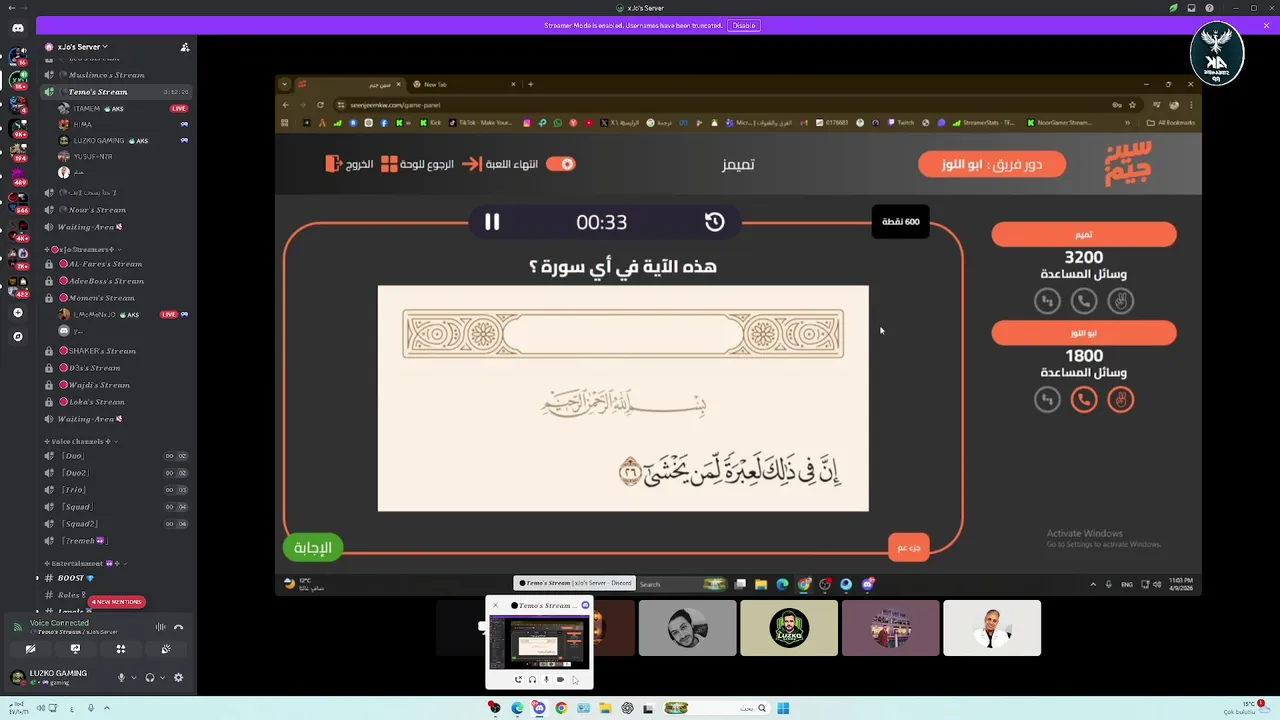Open the invite people icon beside server name

tap(184, 47)
